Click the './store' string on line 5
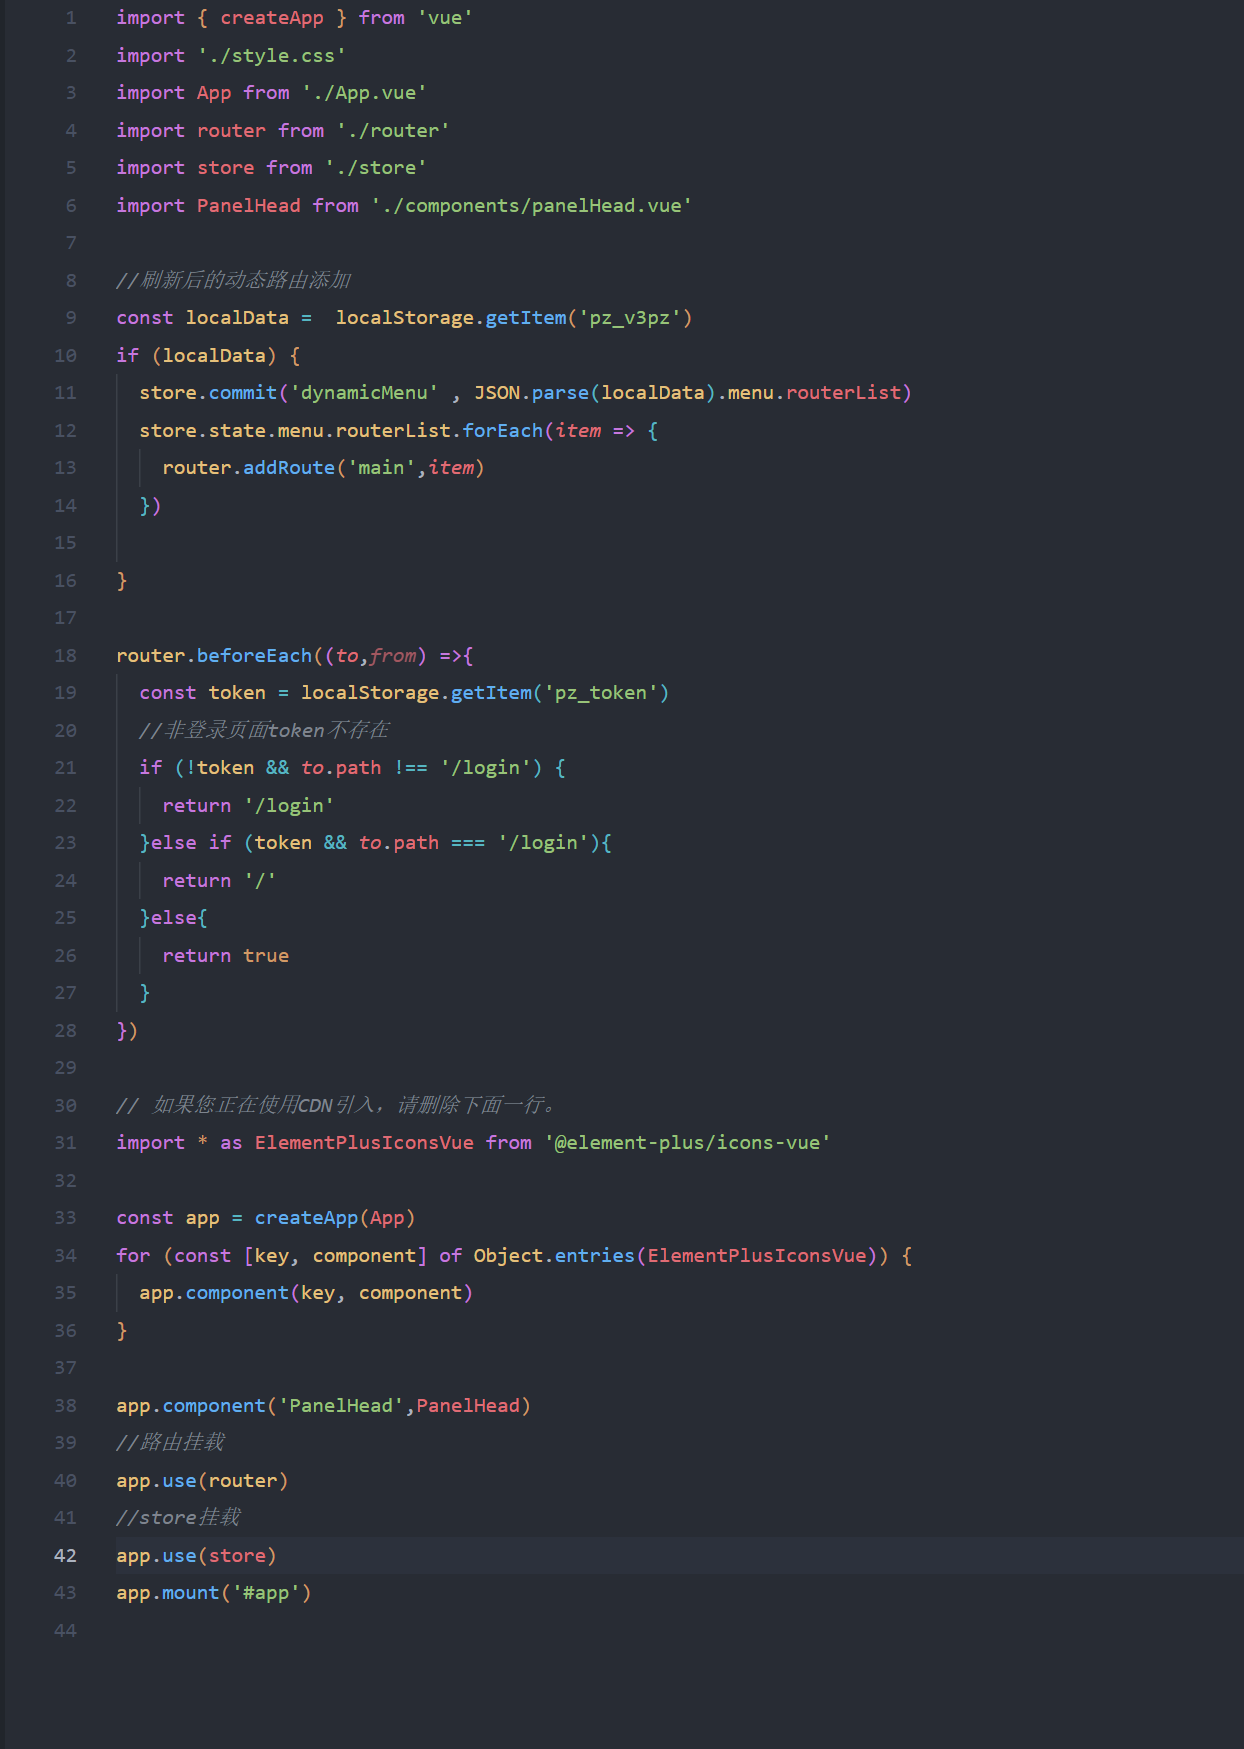This screenshot has width=1244, height=1749. coord(376,168)
